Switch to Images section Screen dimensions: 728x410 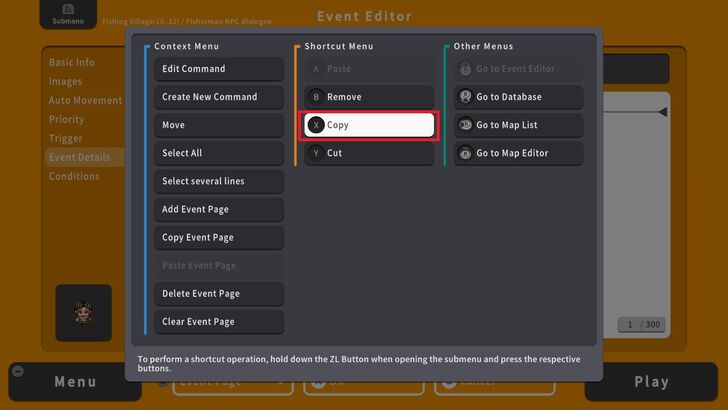(x=65, y=81)
